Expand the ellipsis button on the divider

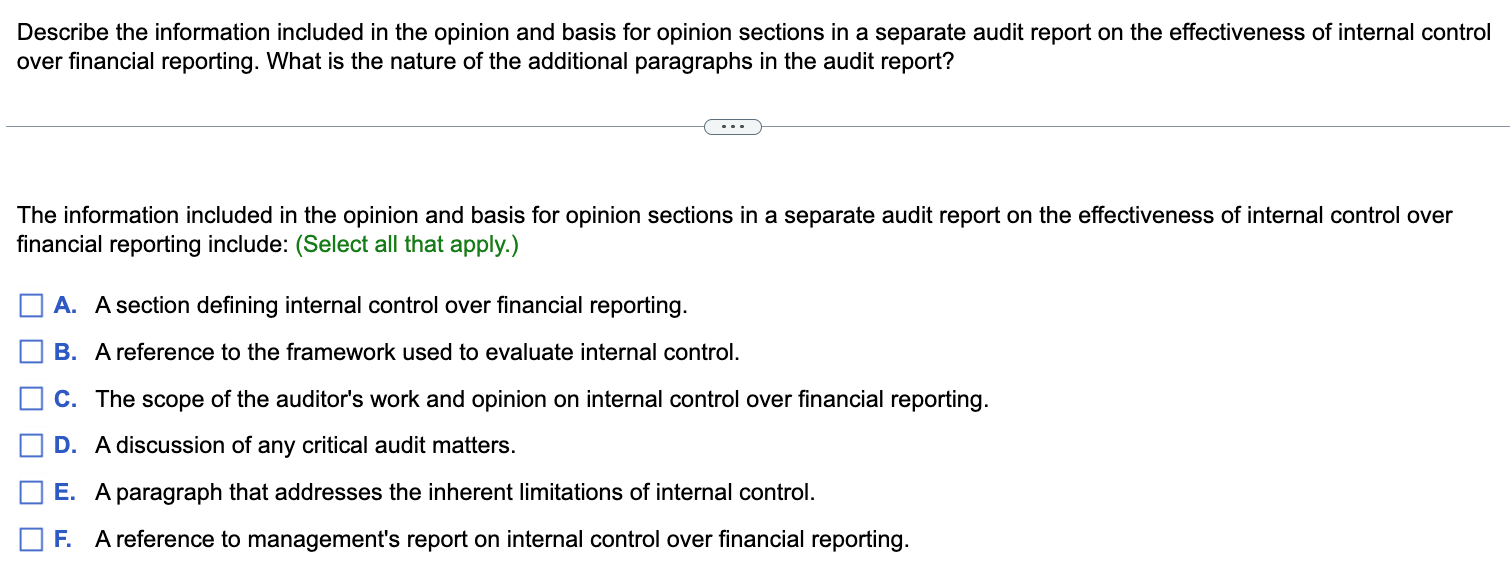click(733, 127)
